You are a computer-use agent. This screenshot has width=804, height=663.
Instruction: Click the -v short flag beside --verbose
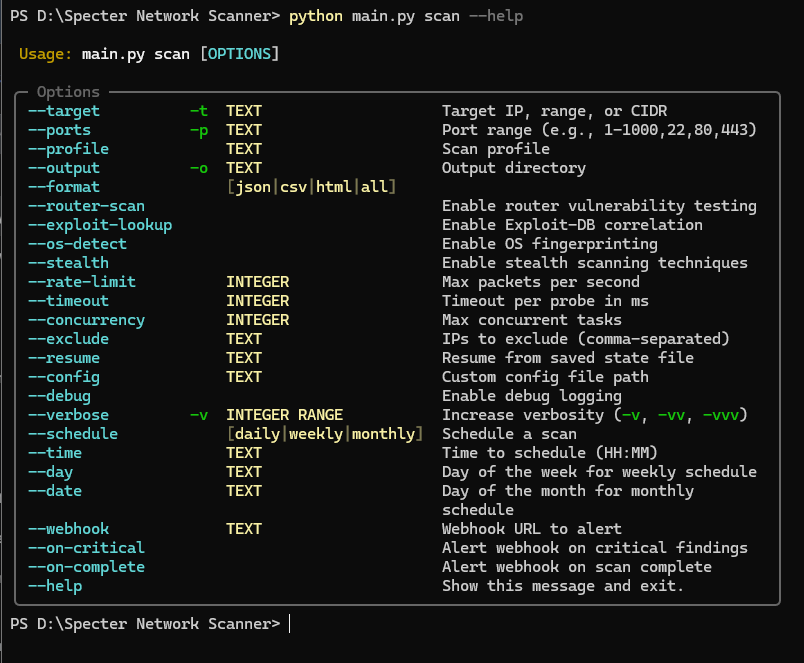pyautogui.click(x=199, y=415)
